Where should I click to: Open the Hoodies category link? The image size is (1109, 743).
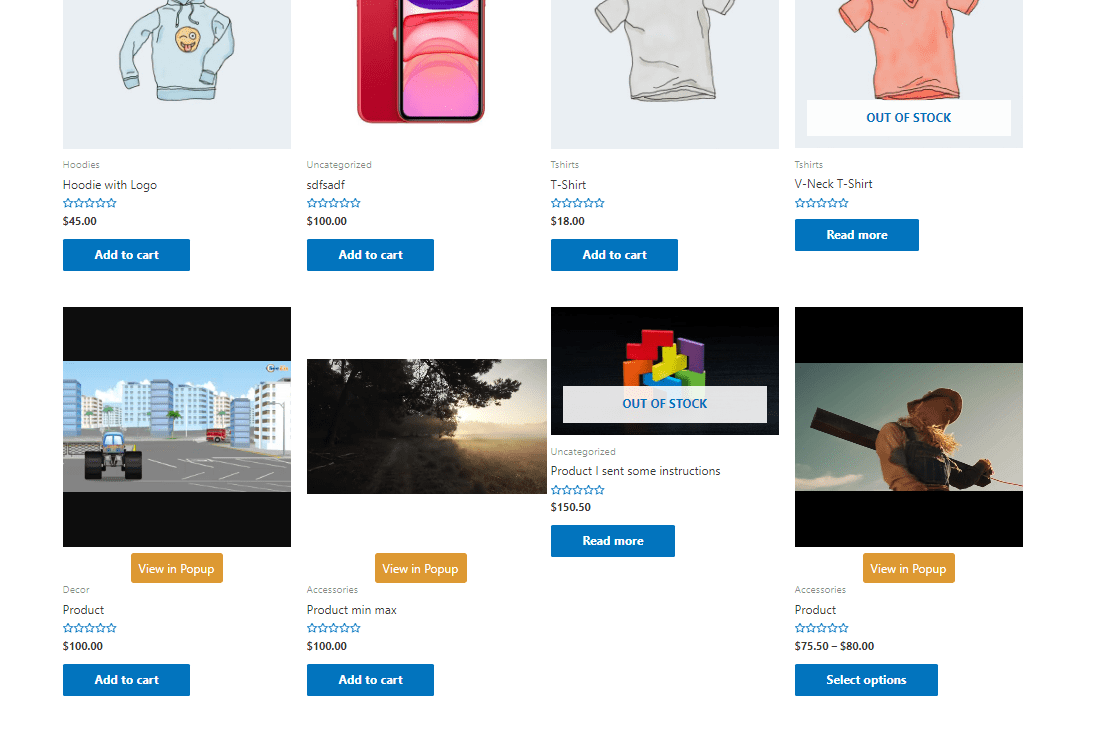click(81, 165)
